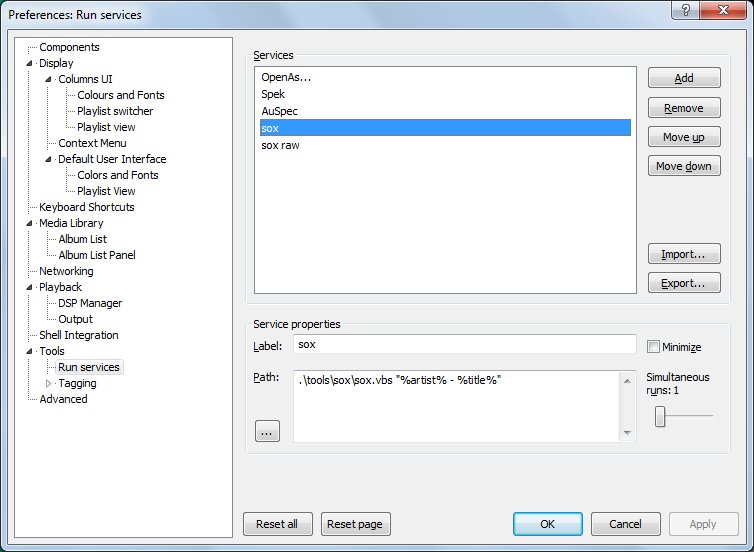Remove the selected service
Screen dimensions: 754x552
coord(684,108)
